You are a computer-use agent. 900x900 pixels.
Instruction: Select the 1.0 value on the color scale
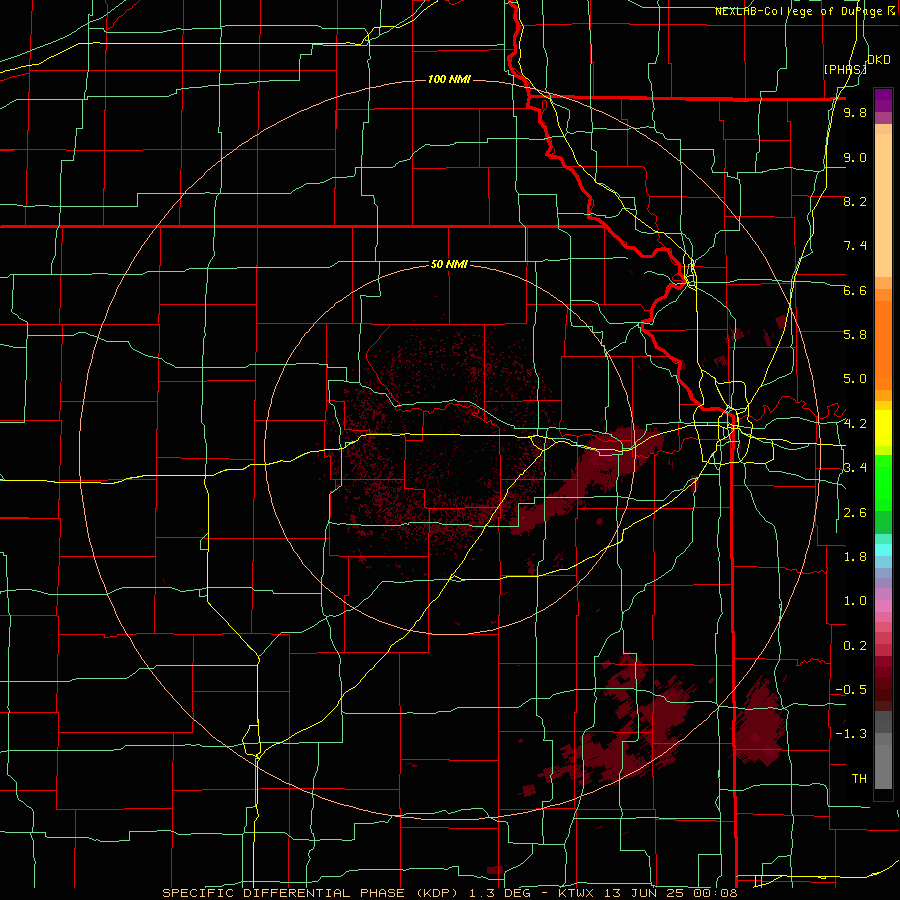pyautogui.click(x=855, y=600)
